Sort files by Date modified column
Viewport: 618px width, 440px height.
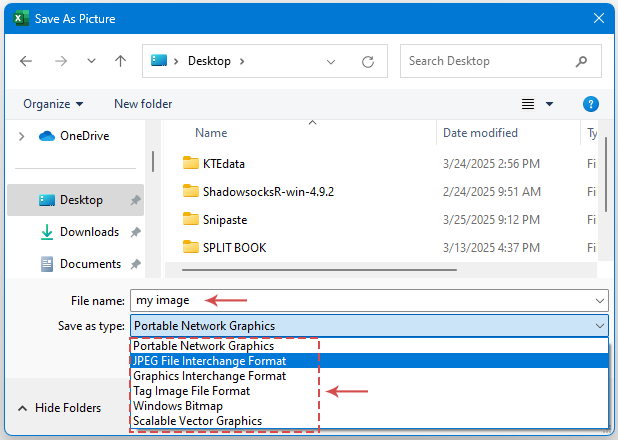coord(482,133)
